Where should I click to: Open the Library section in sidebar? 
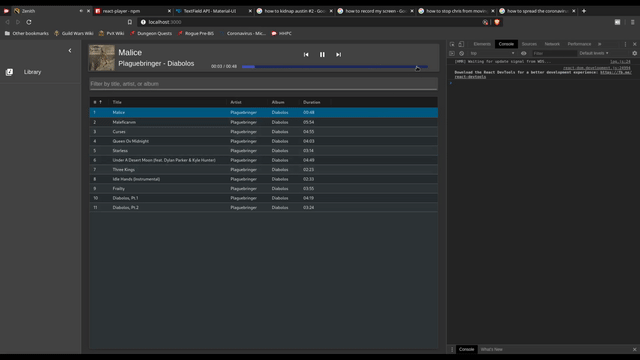pos(32,72)
